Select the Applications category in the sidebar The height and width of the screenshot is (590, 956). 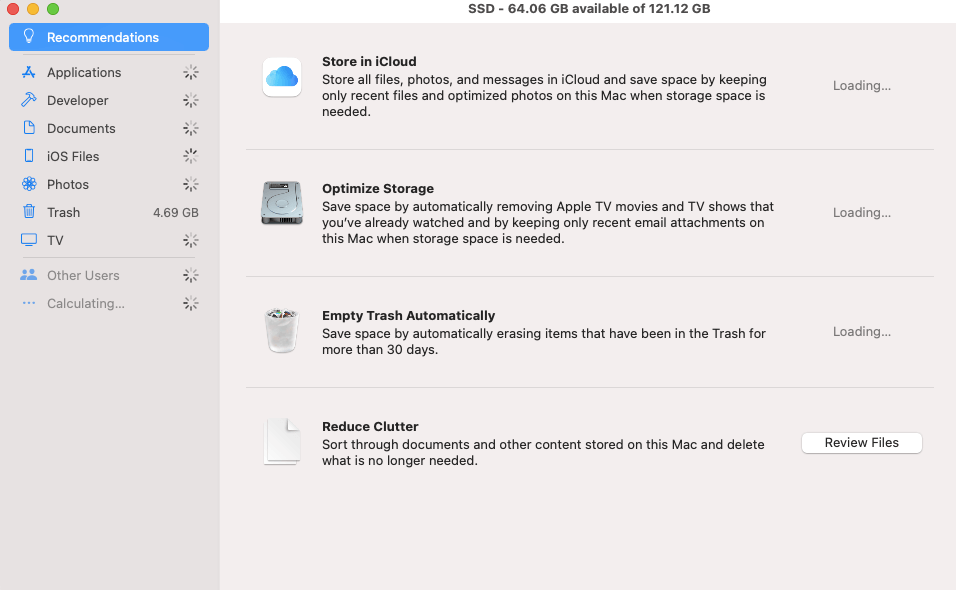[85, 72]
